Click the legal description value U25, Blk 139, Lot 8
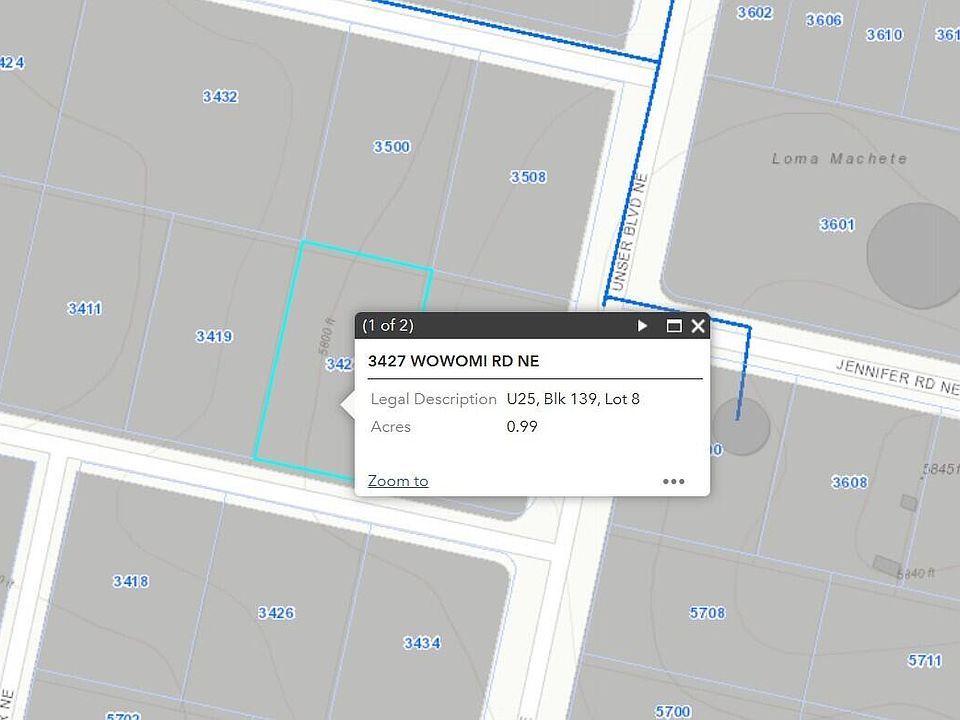 click(573, 399)
